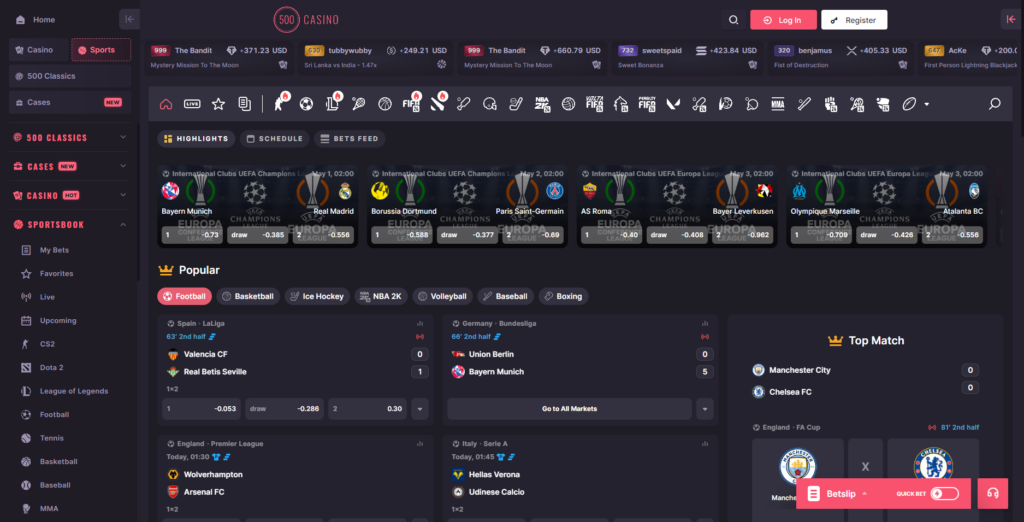Pick Paris Saint-Germain odds -0.69
Screen dimensions: 1024x522
pyautogui.click(x=534, y=235)
